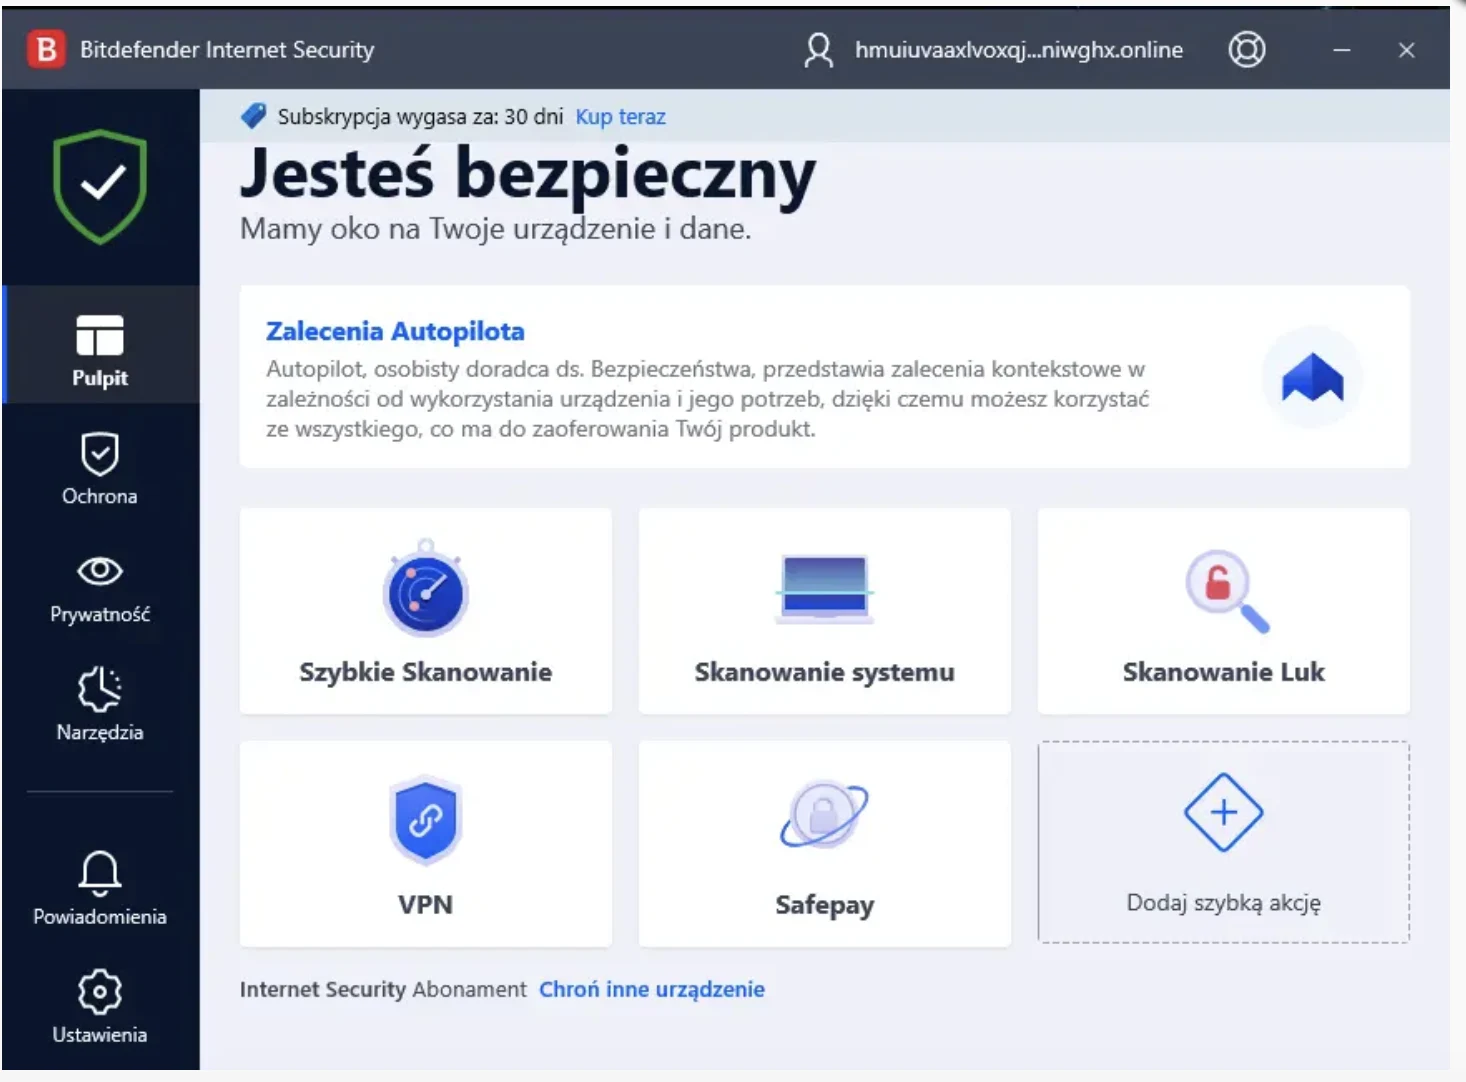Viewport: 1466px width, 1082px height.
Task: Minimize the Bitdefender window
Action: pos(1342,50)
